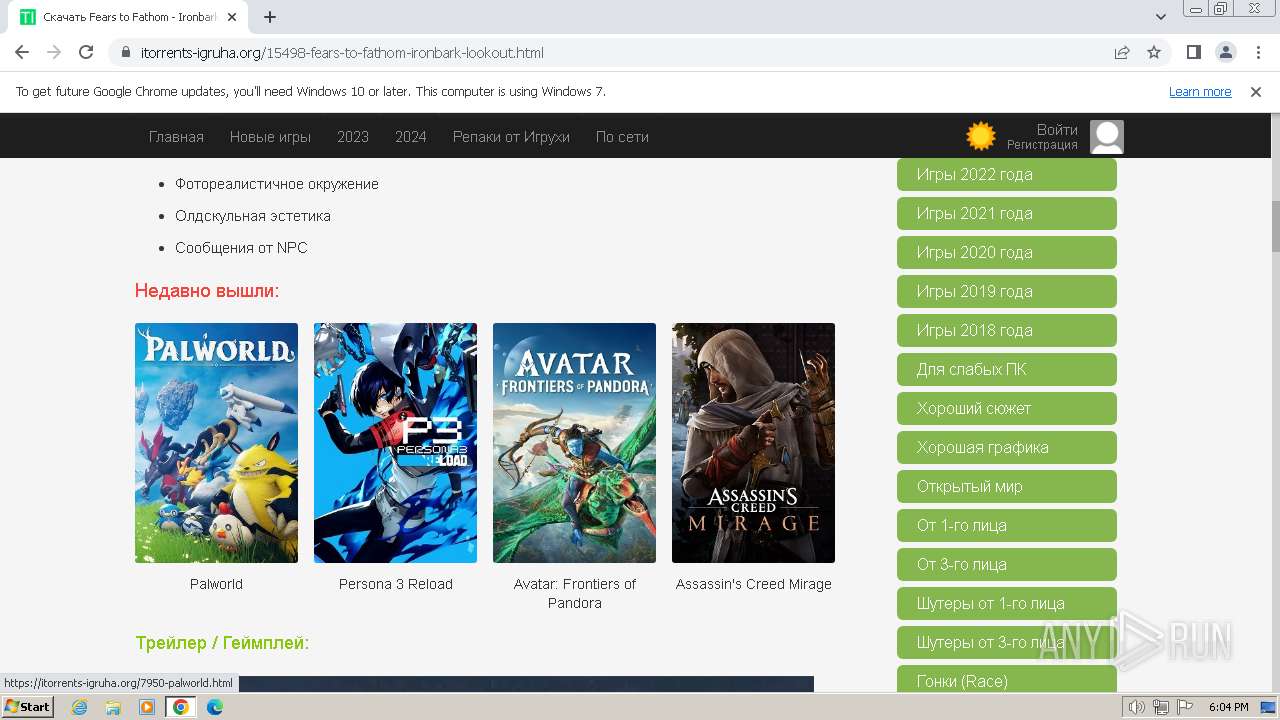Select the Игры 2022 года category
Viewport: 1280px width, 720px height.
(x=1007, y=174)
